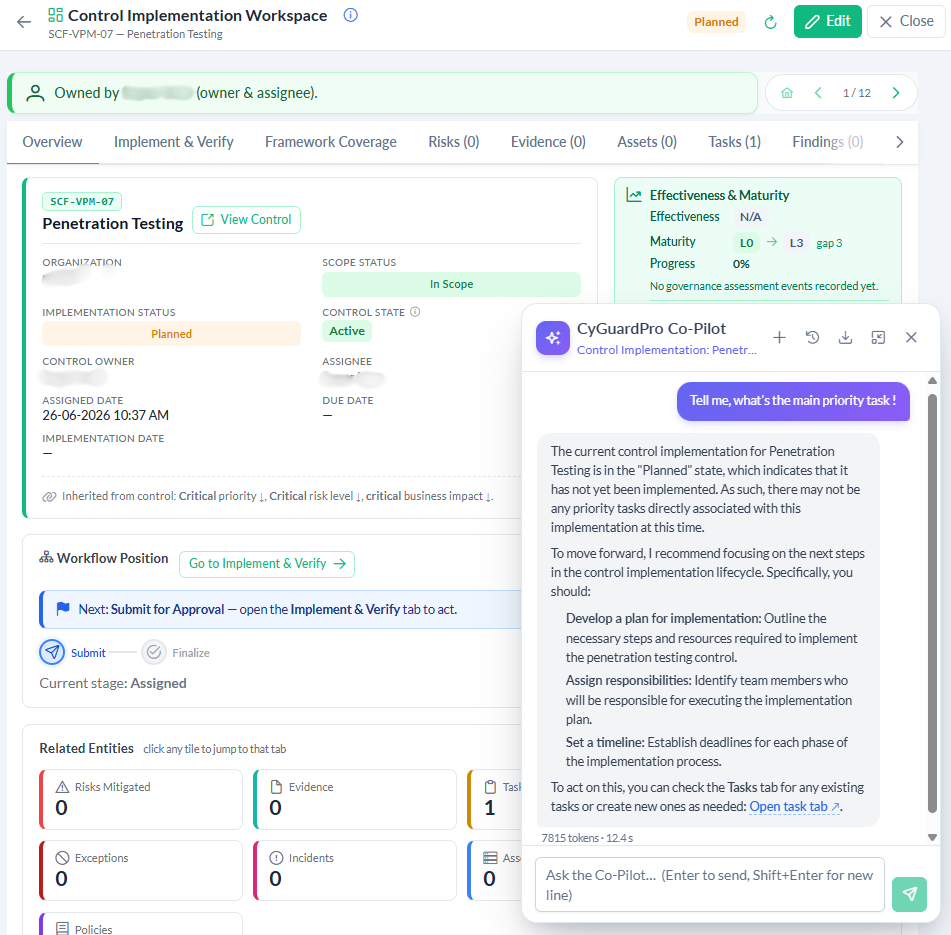The image size is (951, 935).
Task: Click the Planned implementation status pill
Action: click(x=171, y=334)
